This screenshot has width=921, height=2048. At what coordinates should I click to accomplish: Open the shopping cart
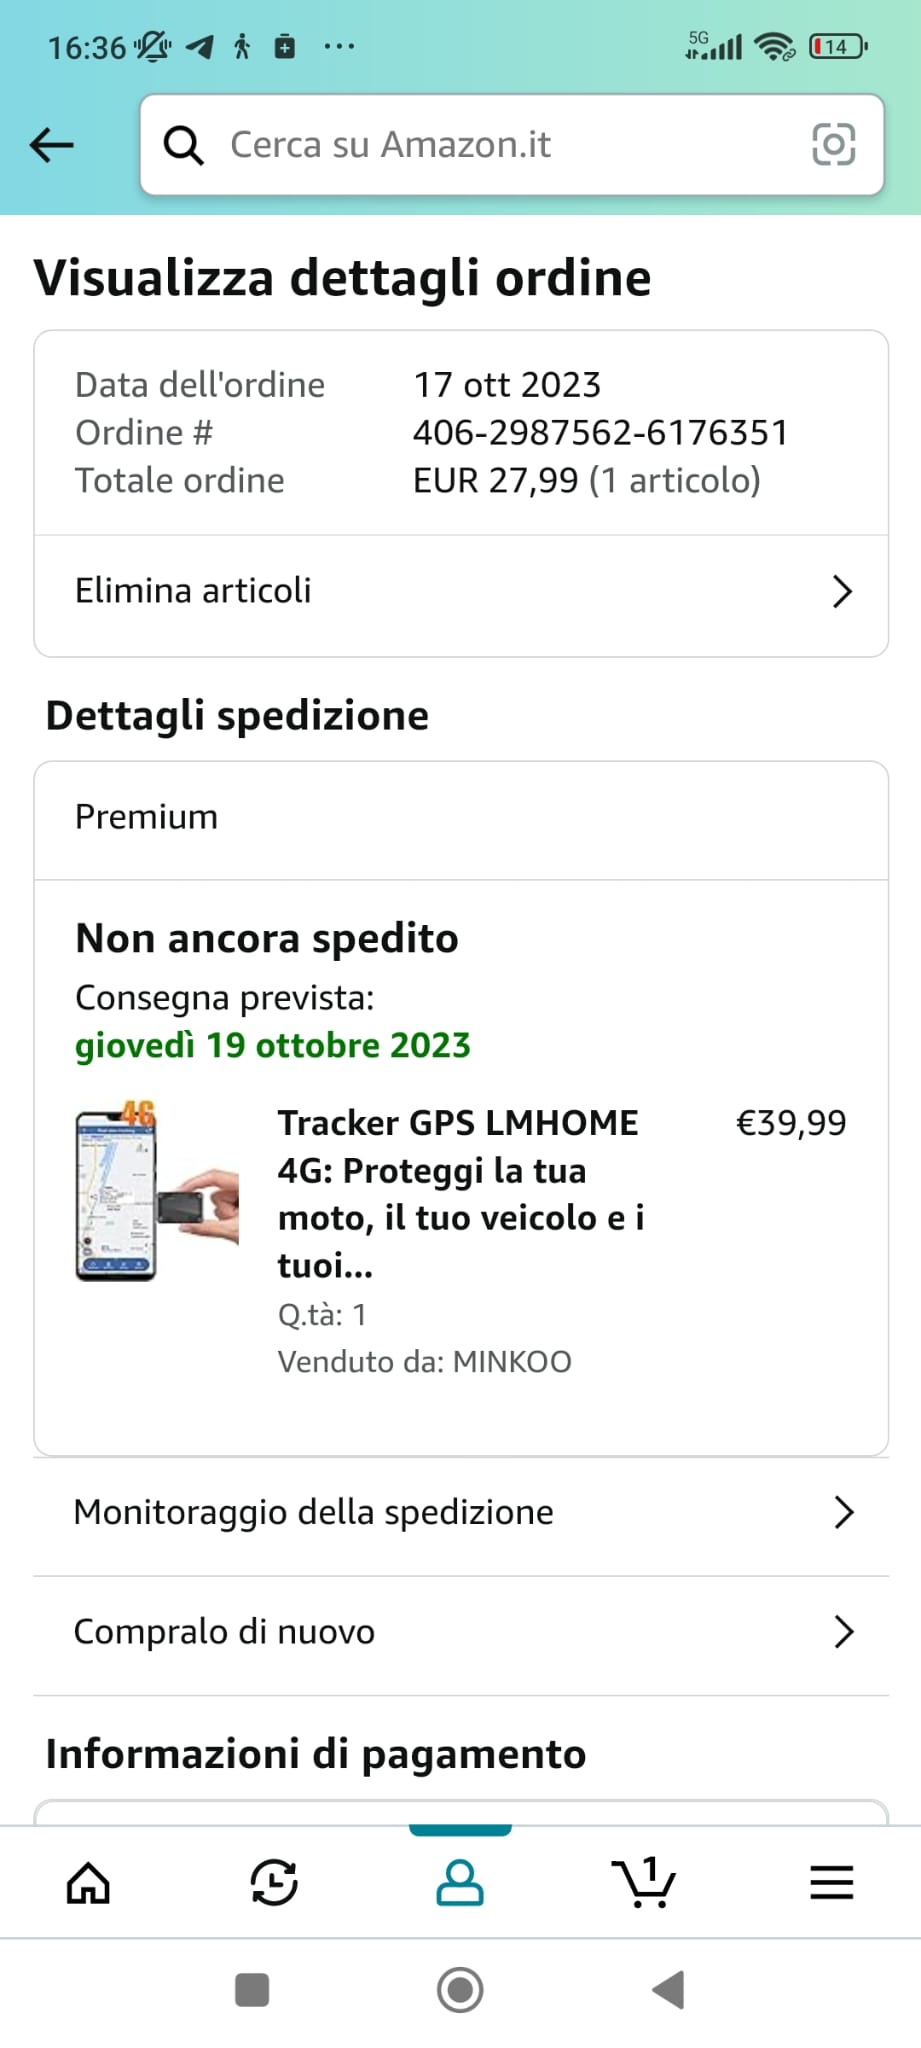point(645,1883)
